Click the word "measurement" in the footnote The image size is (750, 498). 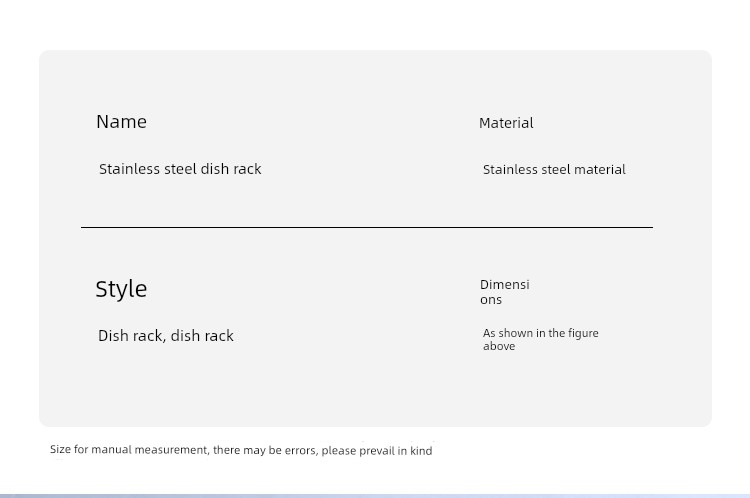172,450
